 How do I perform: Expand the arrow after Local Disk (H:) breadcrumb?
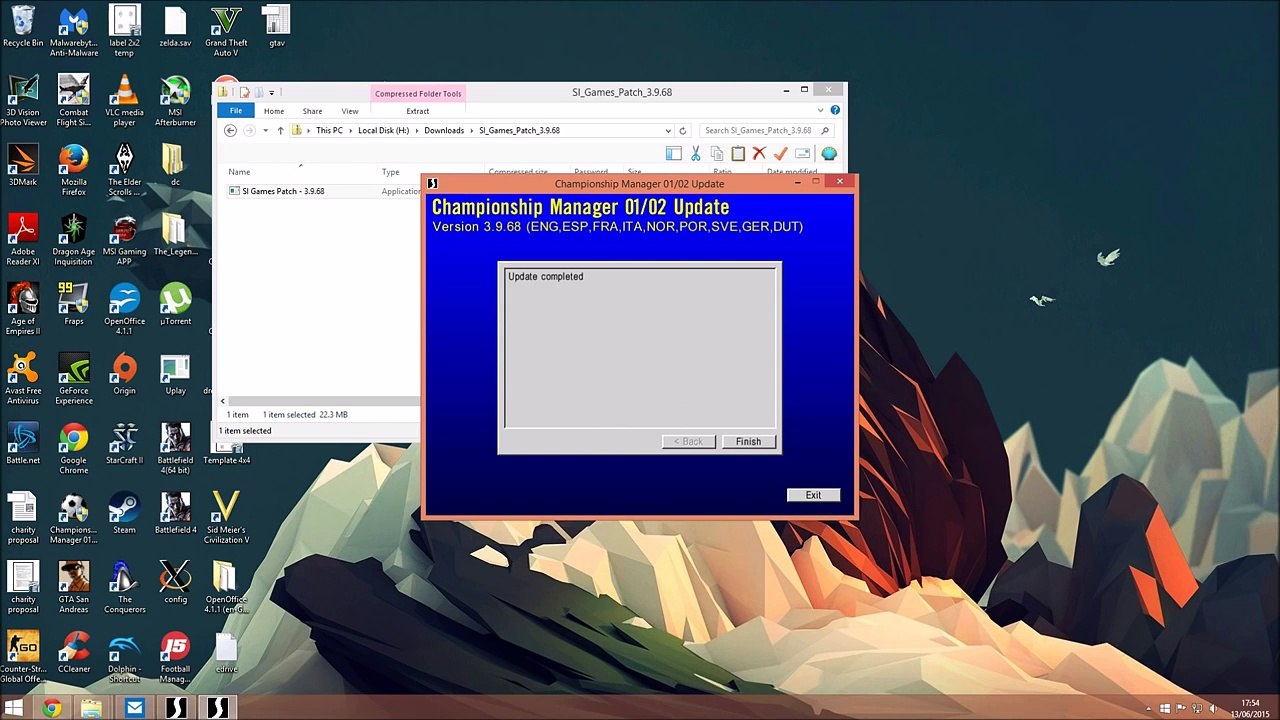coord(417,131)
